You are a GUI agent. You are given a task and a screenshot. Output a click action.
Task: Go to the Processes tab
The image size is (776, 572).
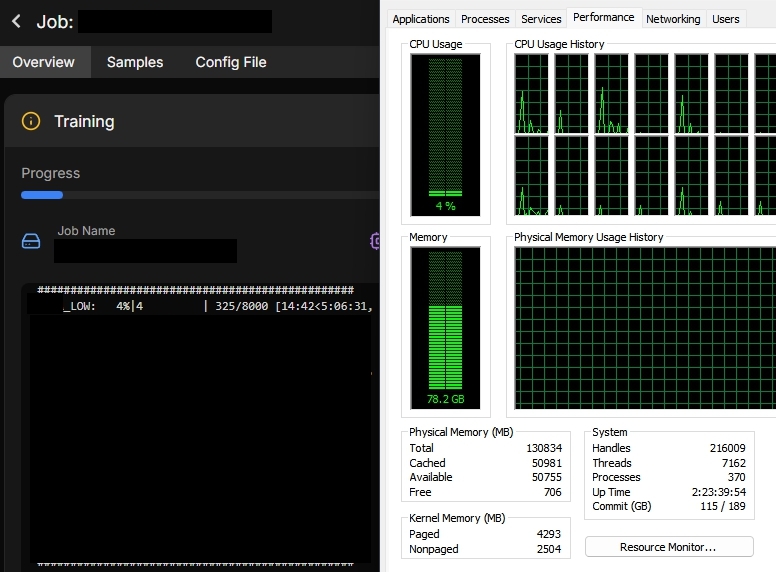(485, 19)
